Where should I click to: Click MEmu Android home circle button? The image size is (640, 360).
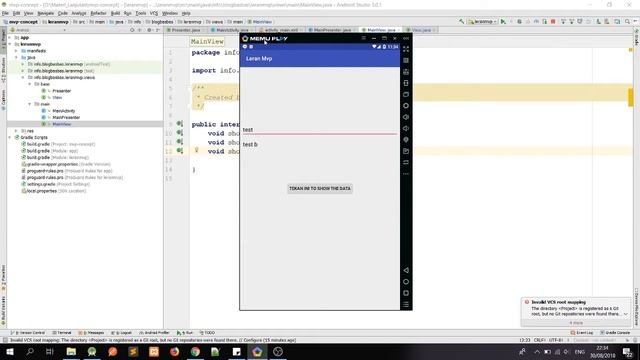[406, 282]
